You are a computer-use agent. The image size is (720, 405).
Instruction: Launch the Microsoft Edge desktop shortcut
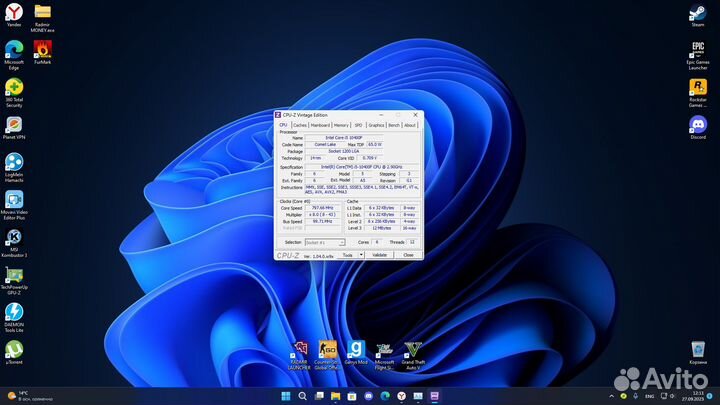coord(14,55)
